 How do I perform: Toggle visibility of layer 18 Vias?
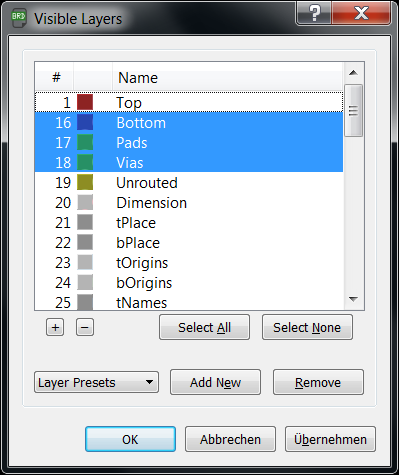[x=189, y=162]
